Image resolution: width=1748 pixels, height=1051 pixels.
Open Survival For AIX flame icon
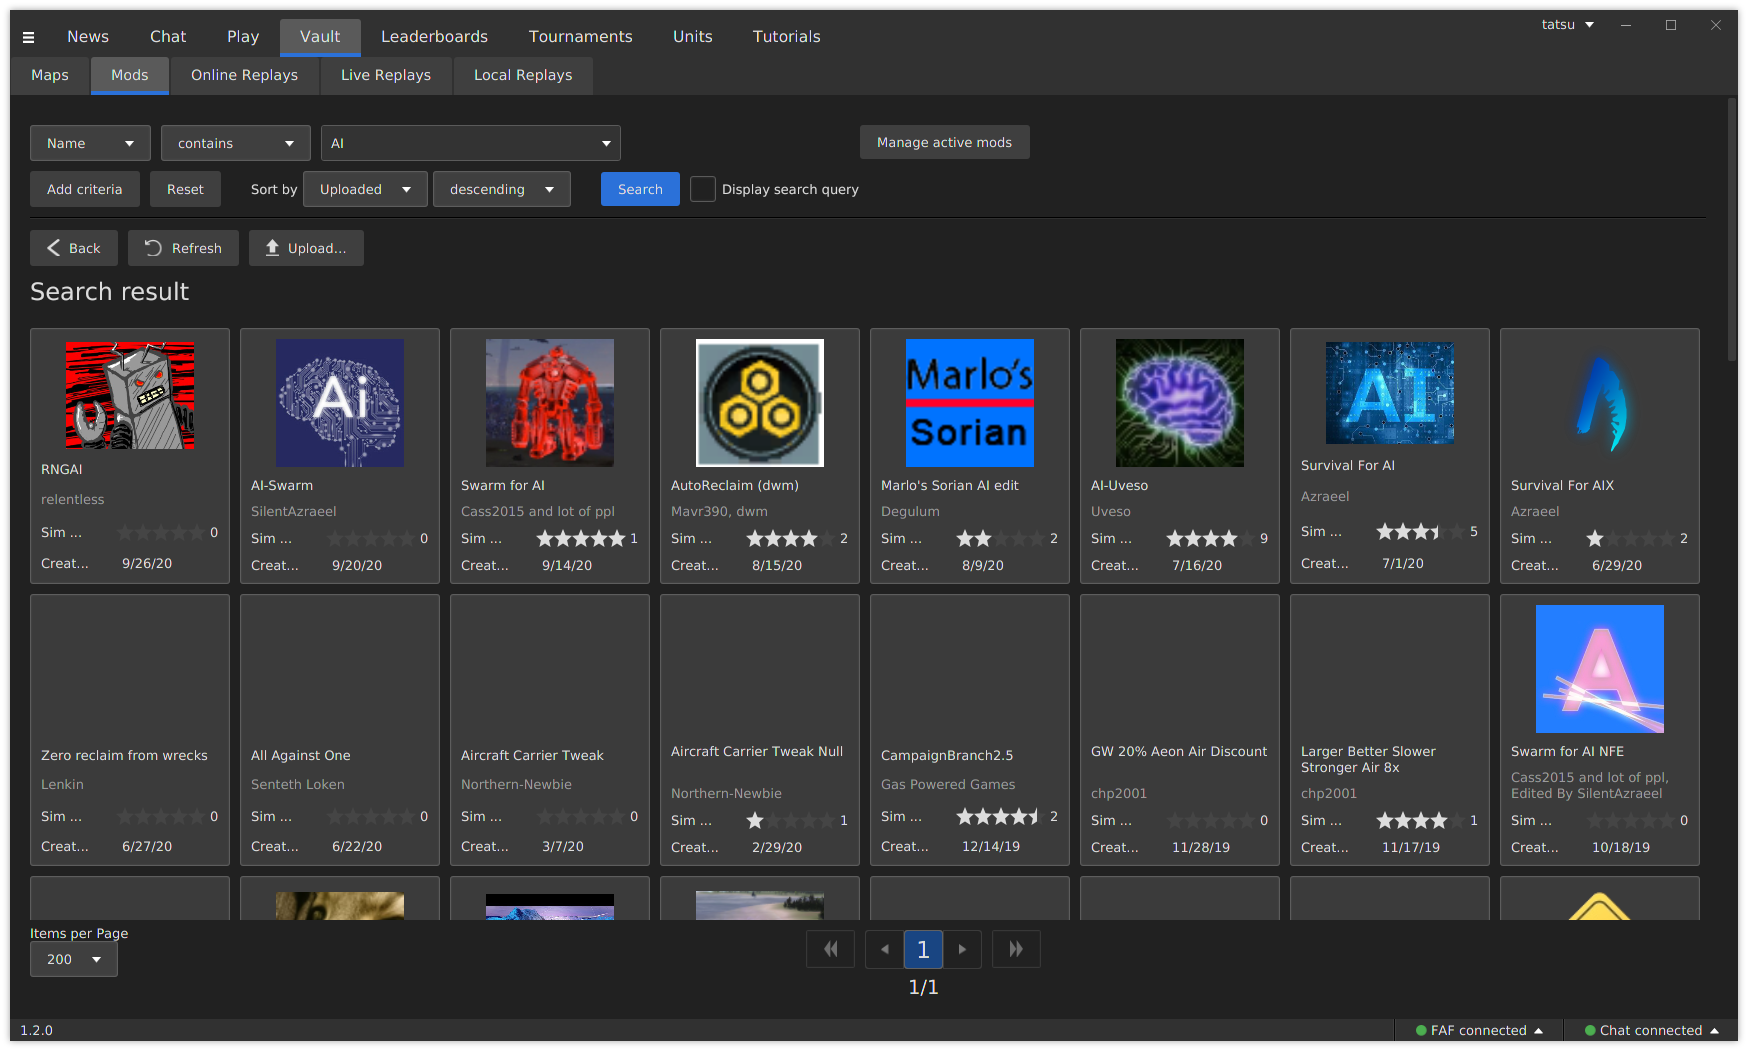(1600, 403)
